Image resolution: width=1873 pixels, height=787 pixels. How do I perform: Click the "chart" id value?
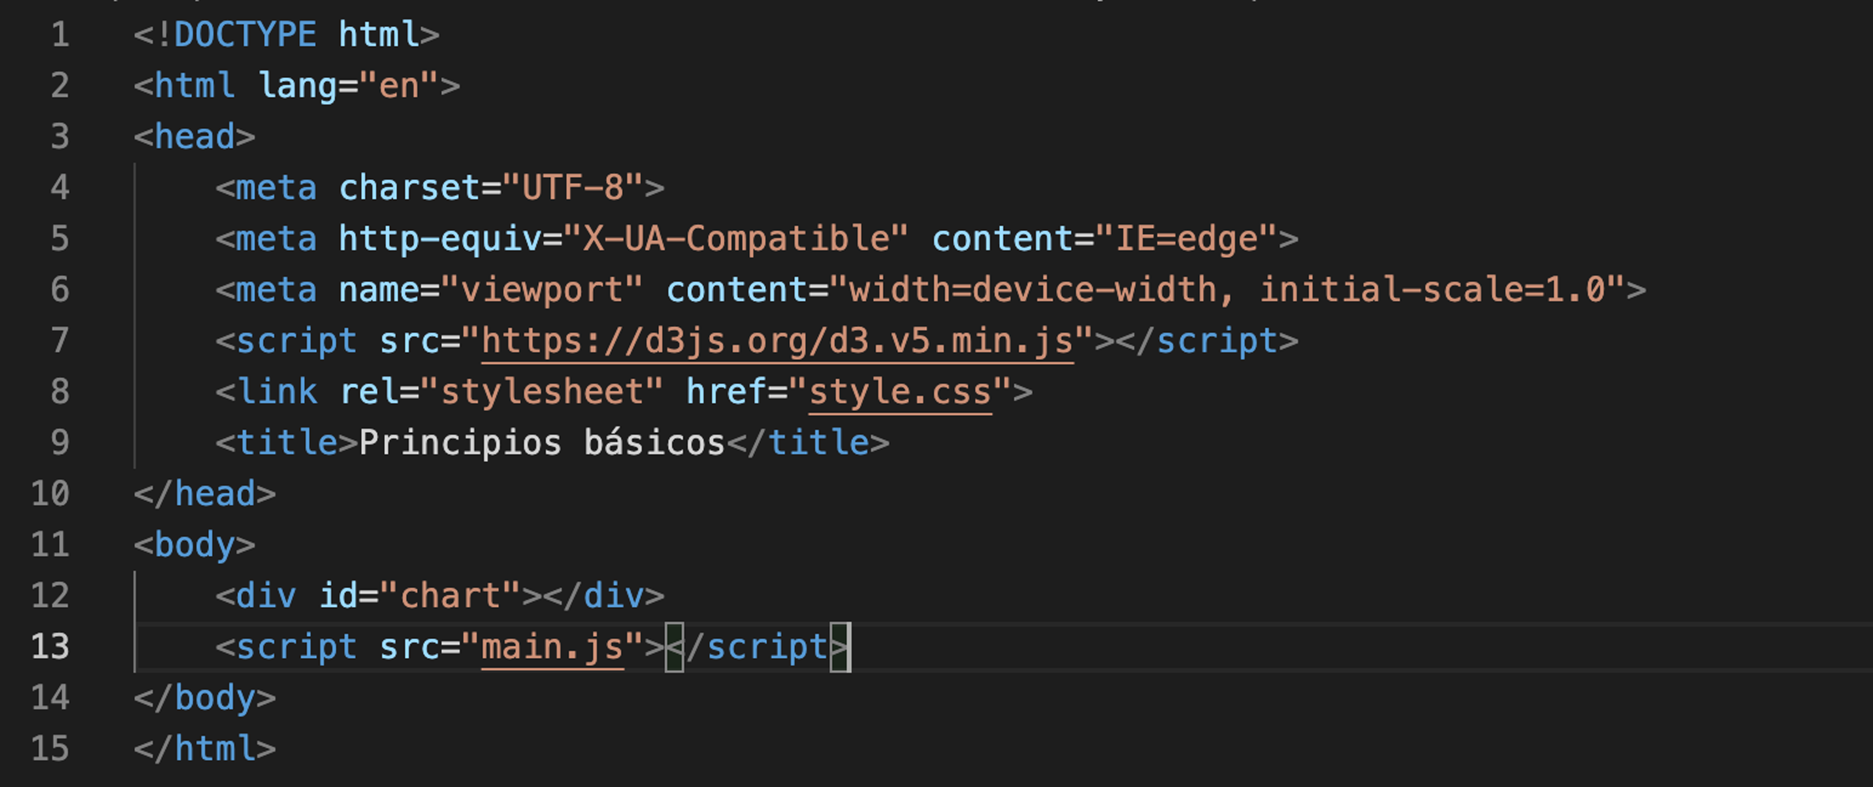coord(450,596)
